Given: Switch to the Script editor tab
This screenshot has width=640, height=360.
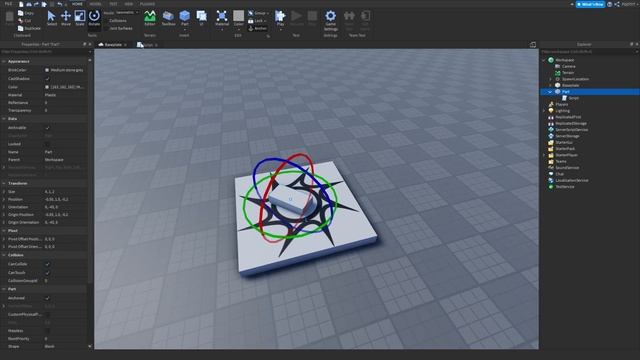Looking at the screenshot, I should 147,44.
